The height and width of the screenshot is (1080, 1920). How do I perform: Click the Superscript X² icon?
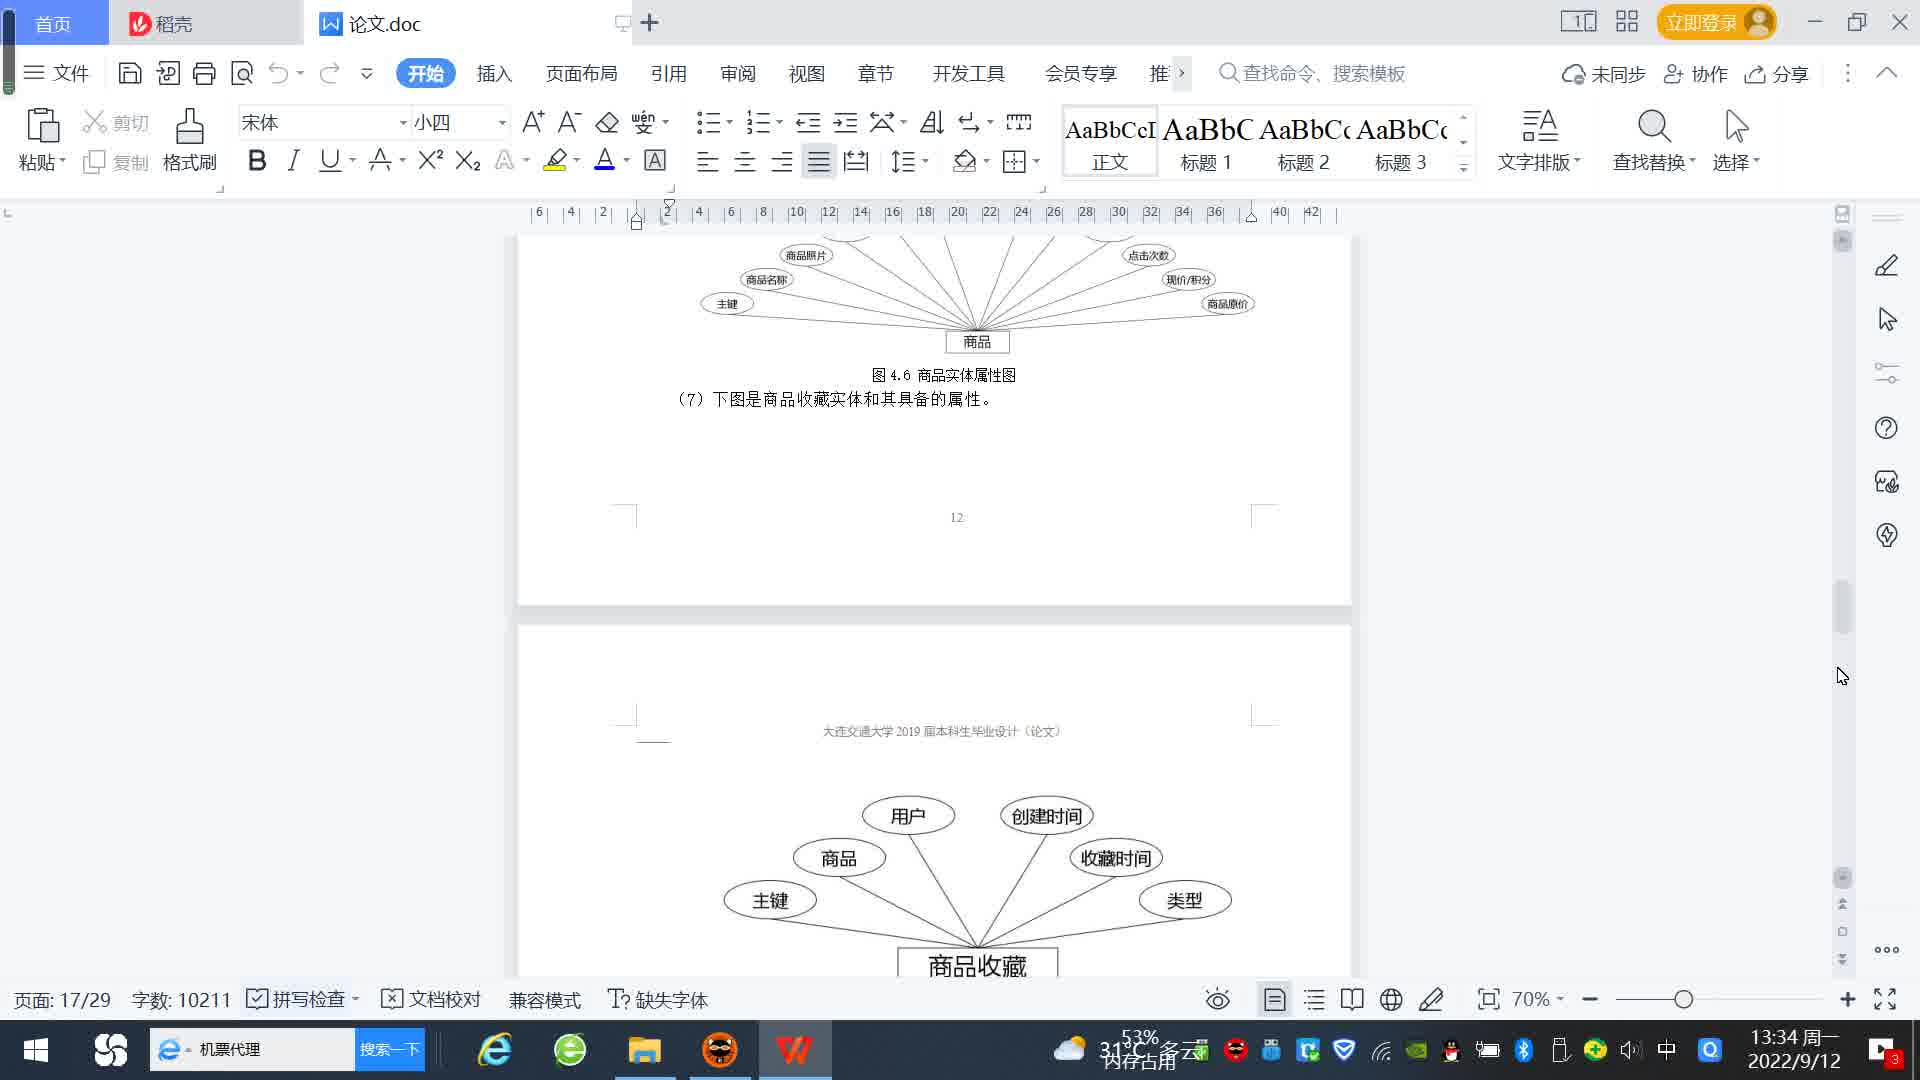click(x=430, y=161)
